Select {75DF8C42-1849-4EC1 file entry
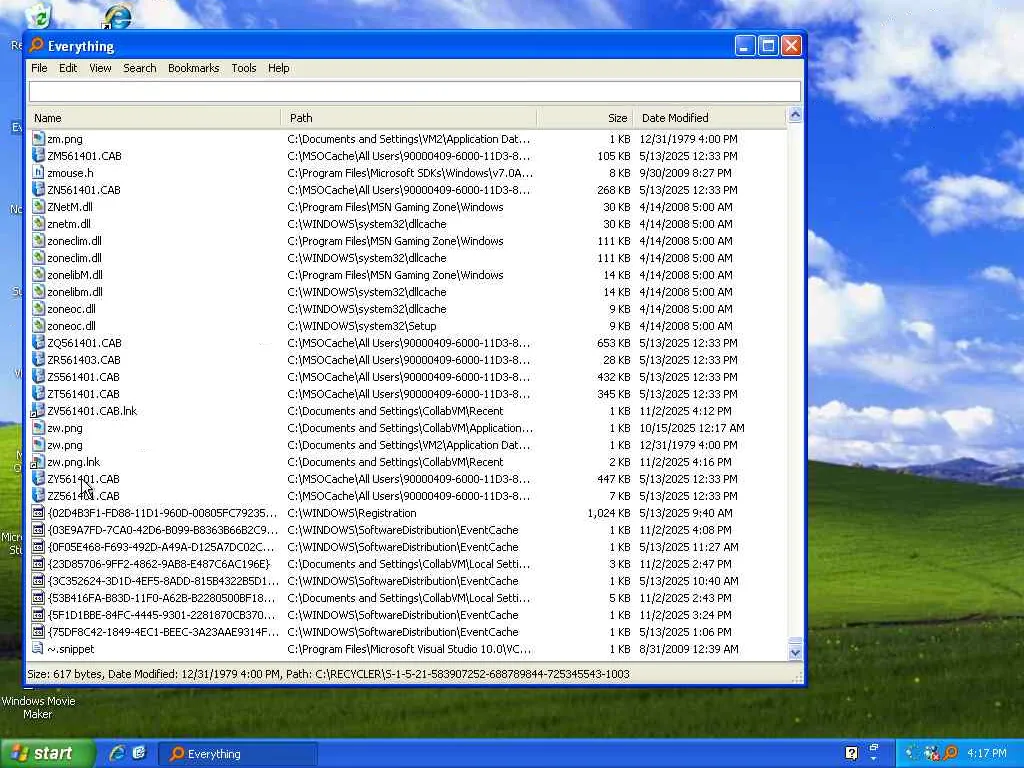 pyautogui.click(x=408, y=632)
